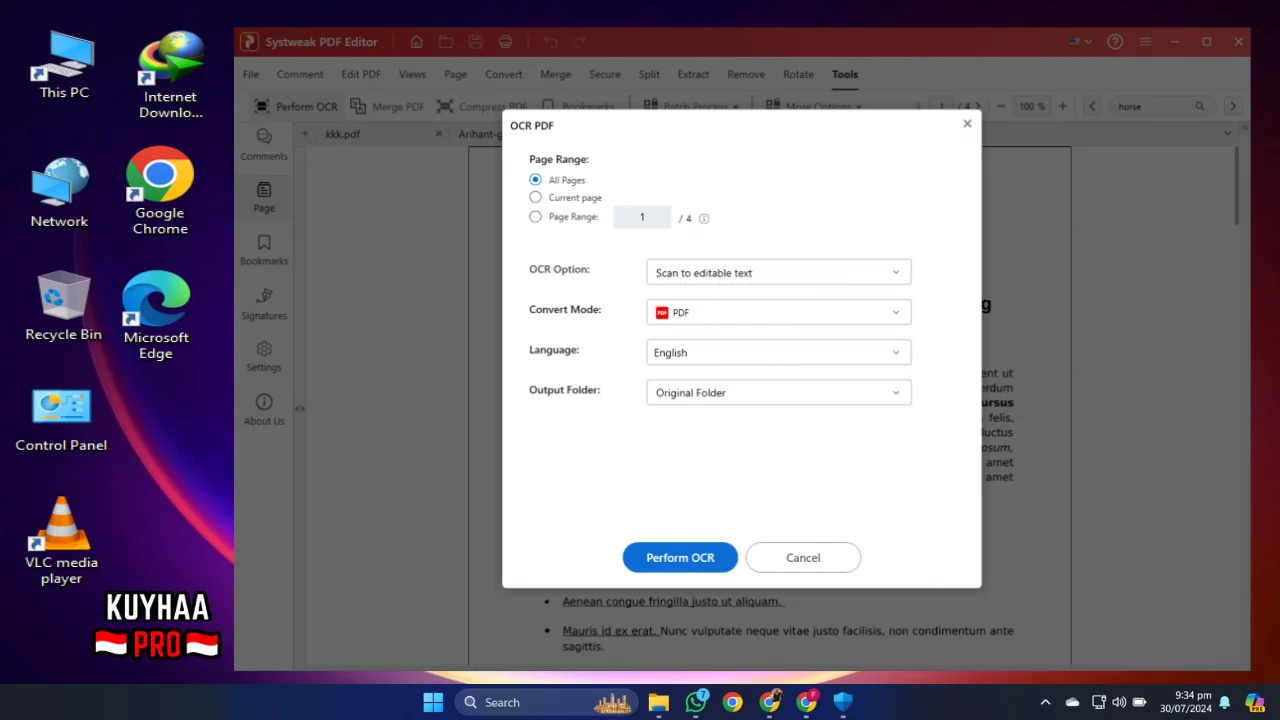Click the Perform OCR toolbar button
The width and height of the screenshot is (1280, 720).
(x=296, y=106)
